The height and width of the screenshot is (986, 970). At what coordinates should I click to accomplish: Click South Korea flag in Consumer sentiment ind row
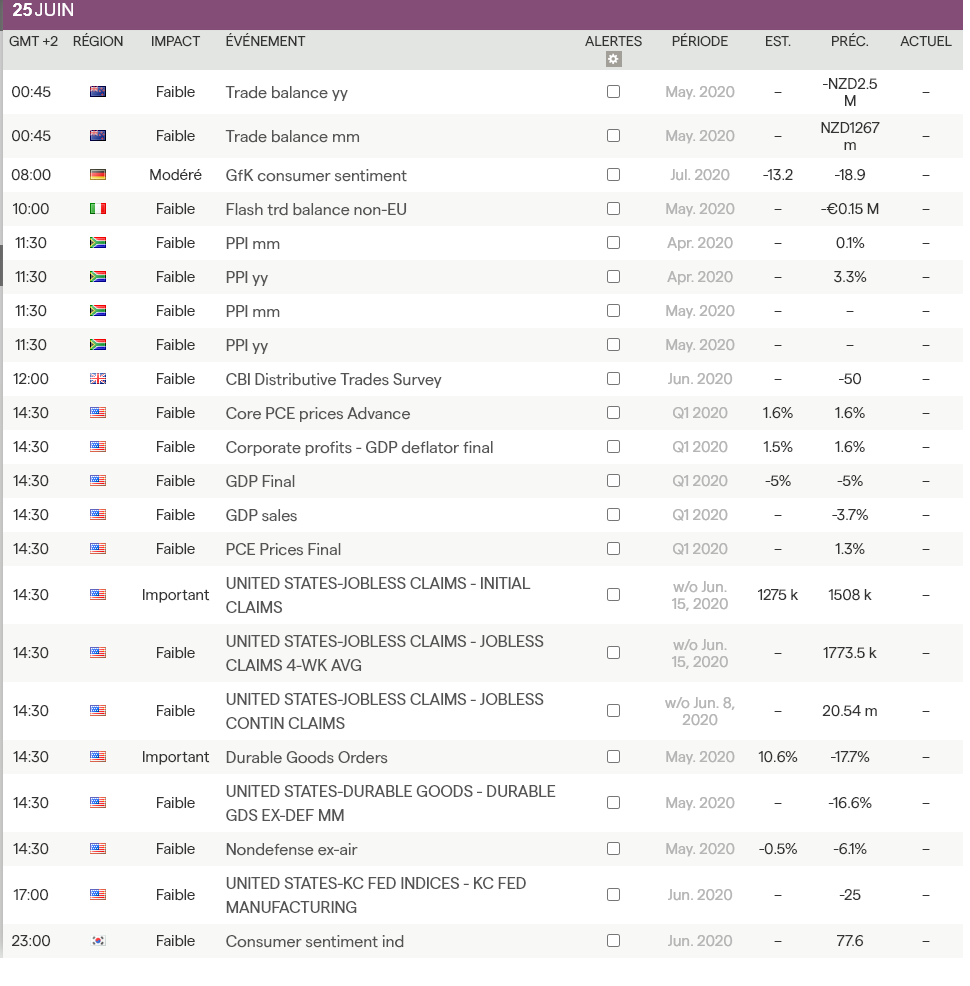[x=98, y=941]
